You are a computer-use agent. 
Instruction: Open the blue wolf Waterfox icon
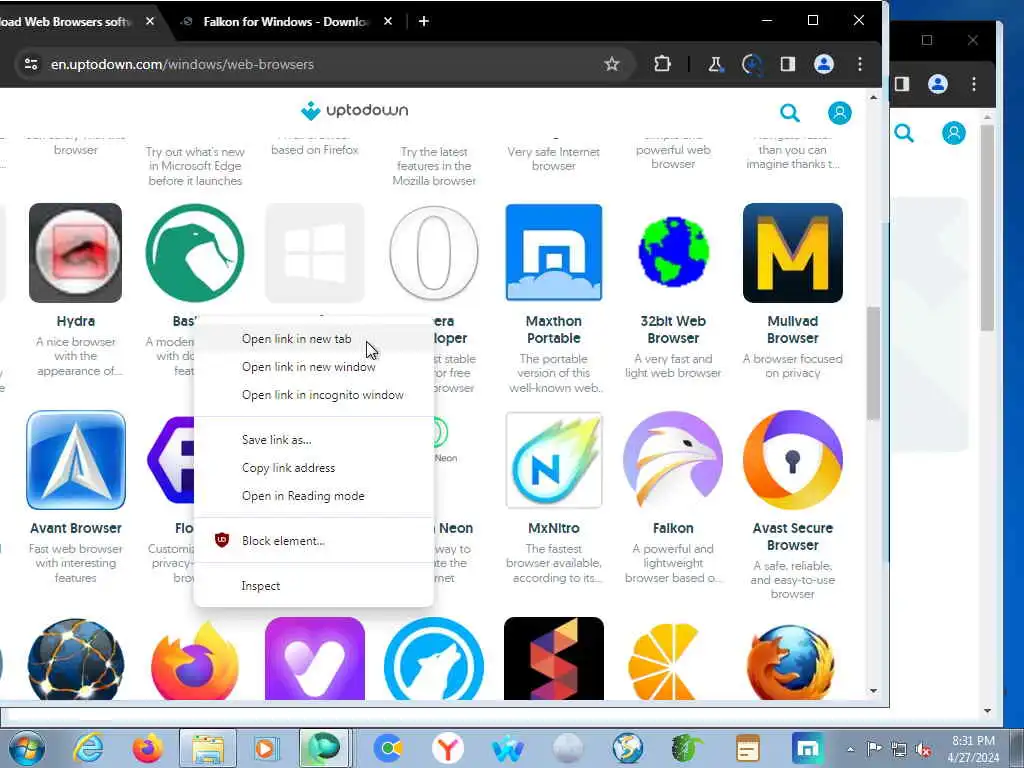(x=434, y=660)
